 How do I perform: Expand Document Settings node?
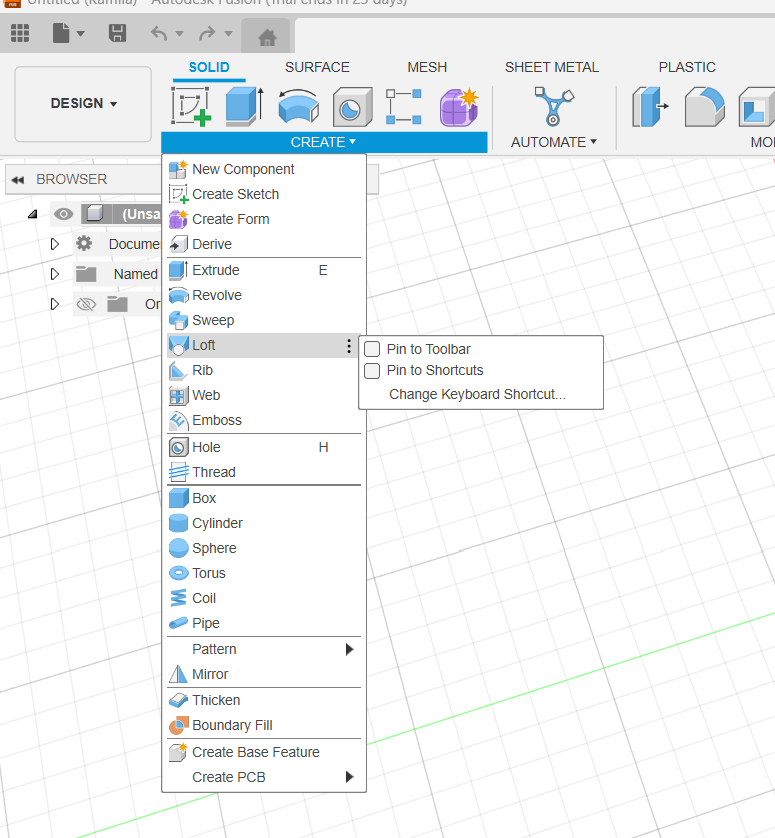pyautogui.click(x=54, y=244)
